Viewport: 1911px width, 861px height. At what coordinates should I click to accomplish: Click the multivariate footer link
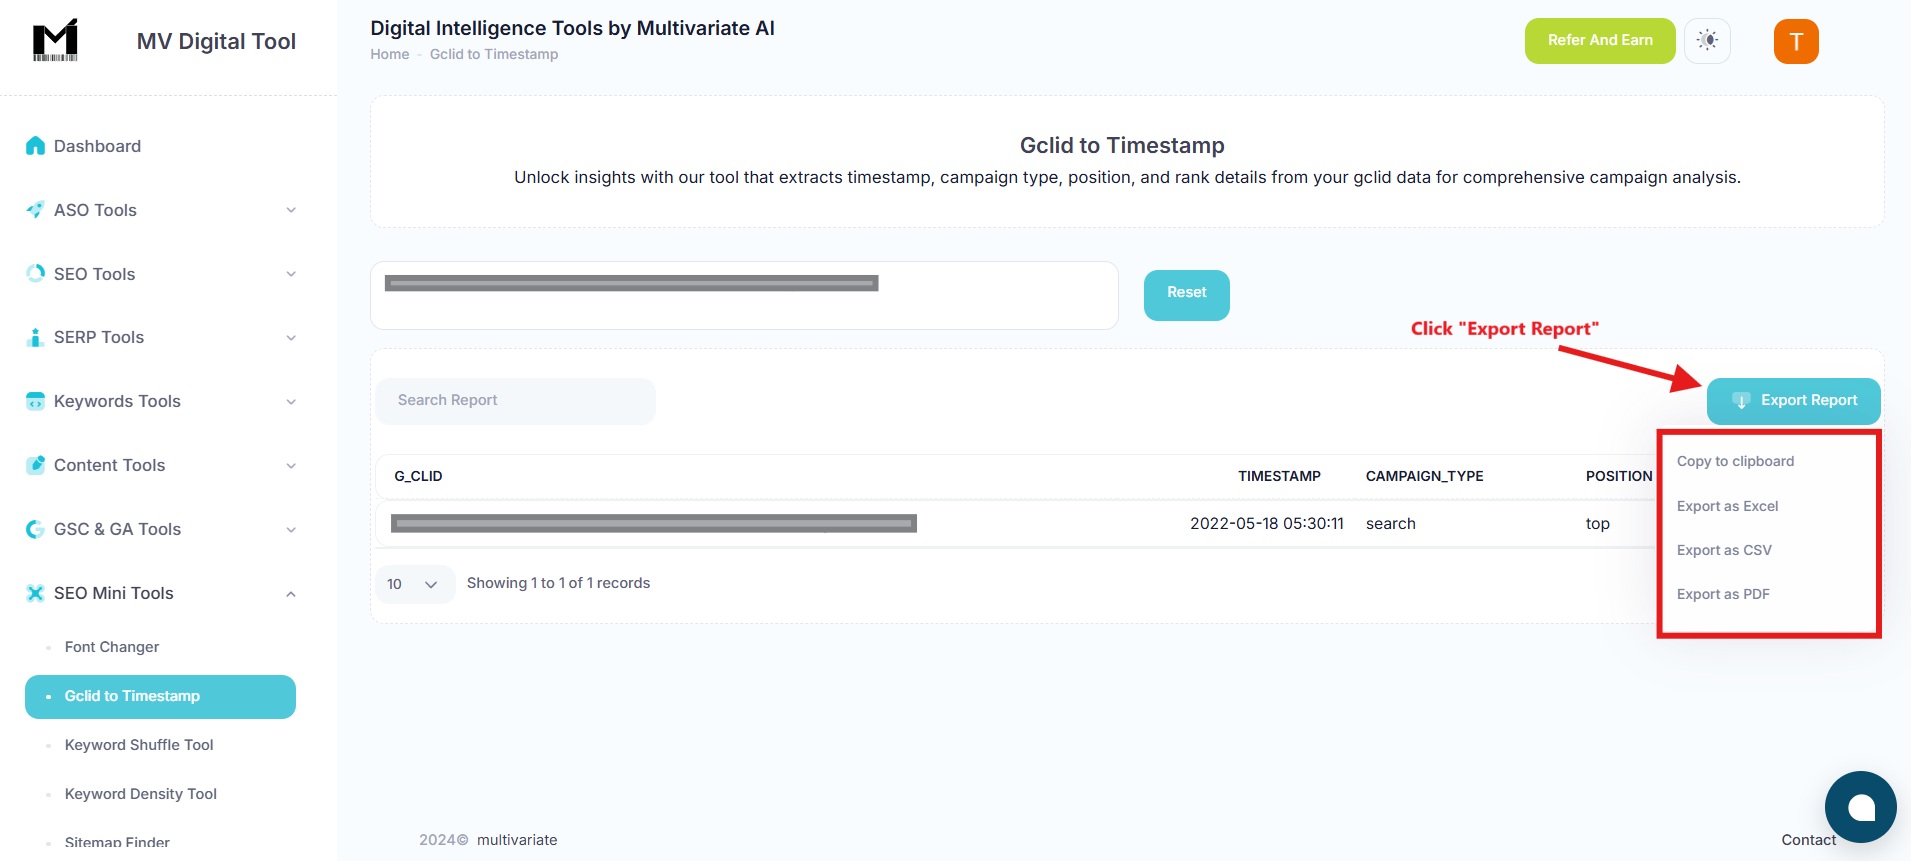click(517, 840)
